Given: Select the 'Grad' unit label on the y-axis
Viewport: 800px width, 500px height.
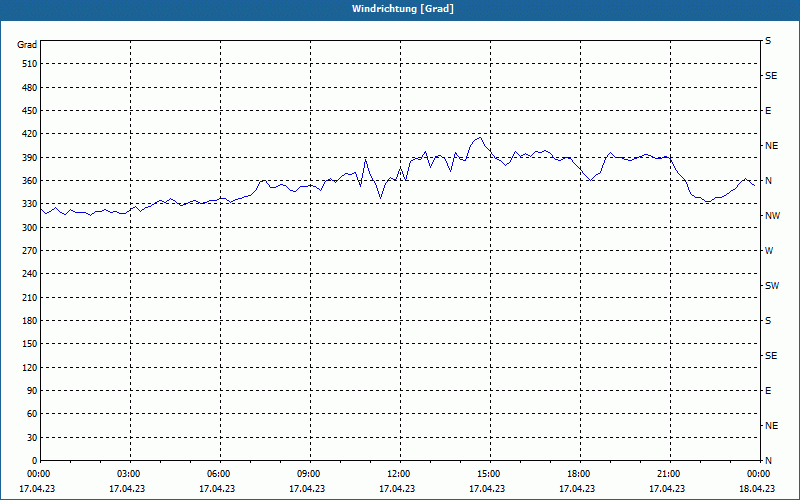Looking at the screenshot, I should pyautogui.click(x=27, y=45).
